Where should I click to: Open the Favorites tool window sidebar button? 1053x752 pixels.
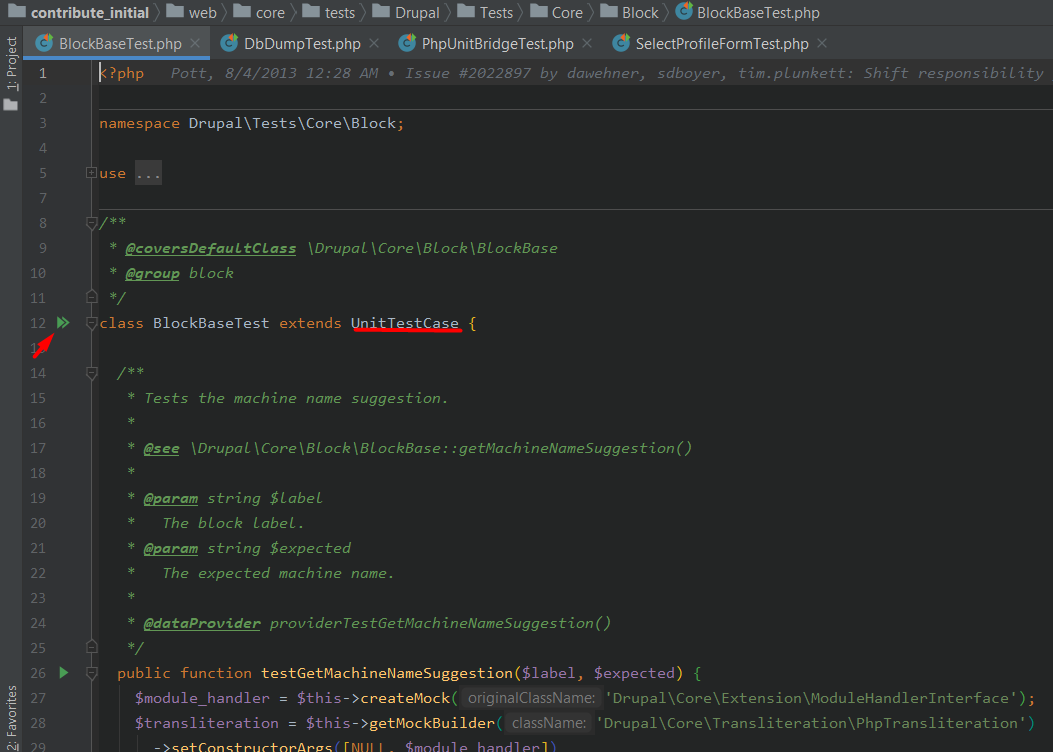[x=11, y=717]
